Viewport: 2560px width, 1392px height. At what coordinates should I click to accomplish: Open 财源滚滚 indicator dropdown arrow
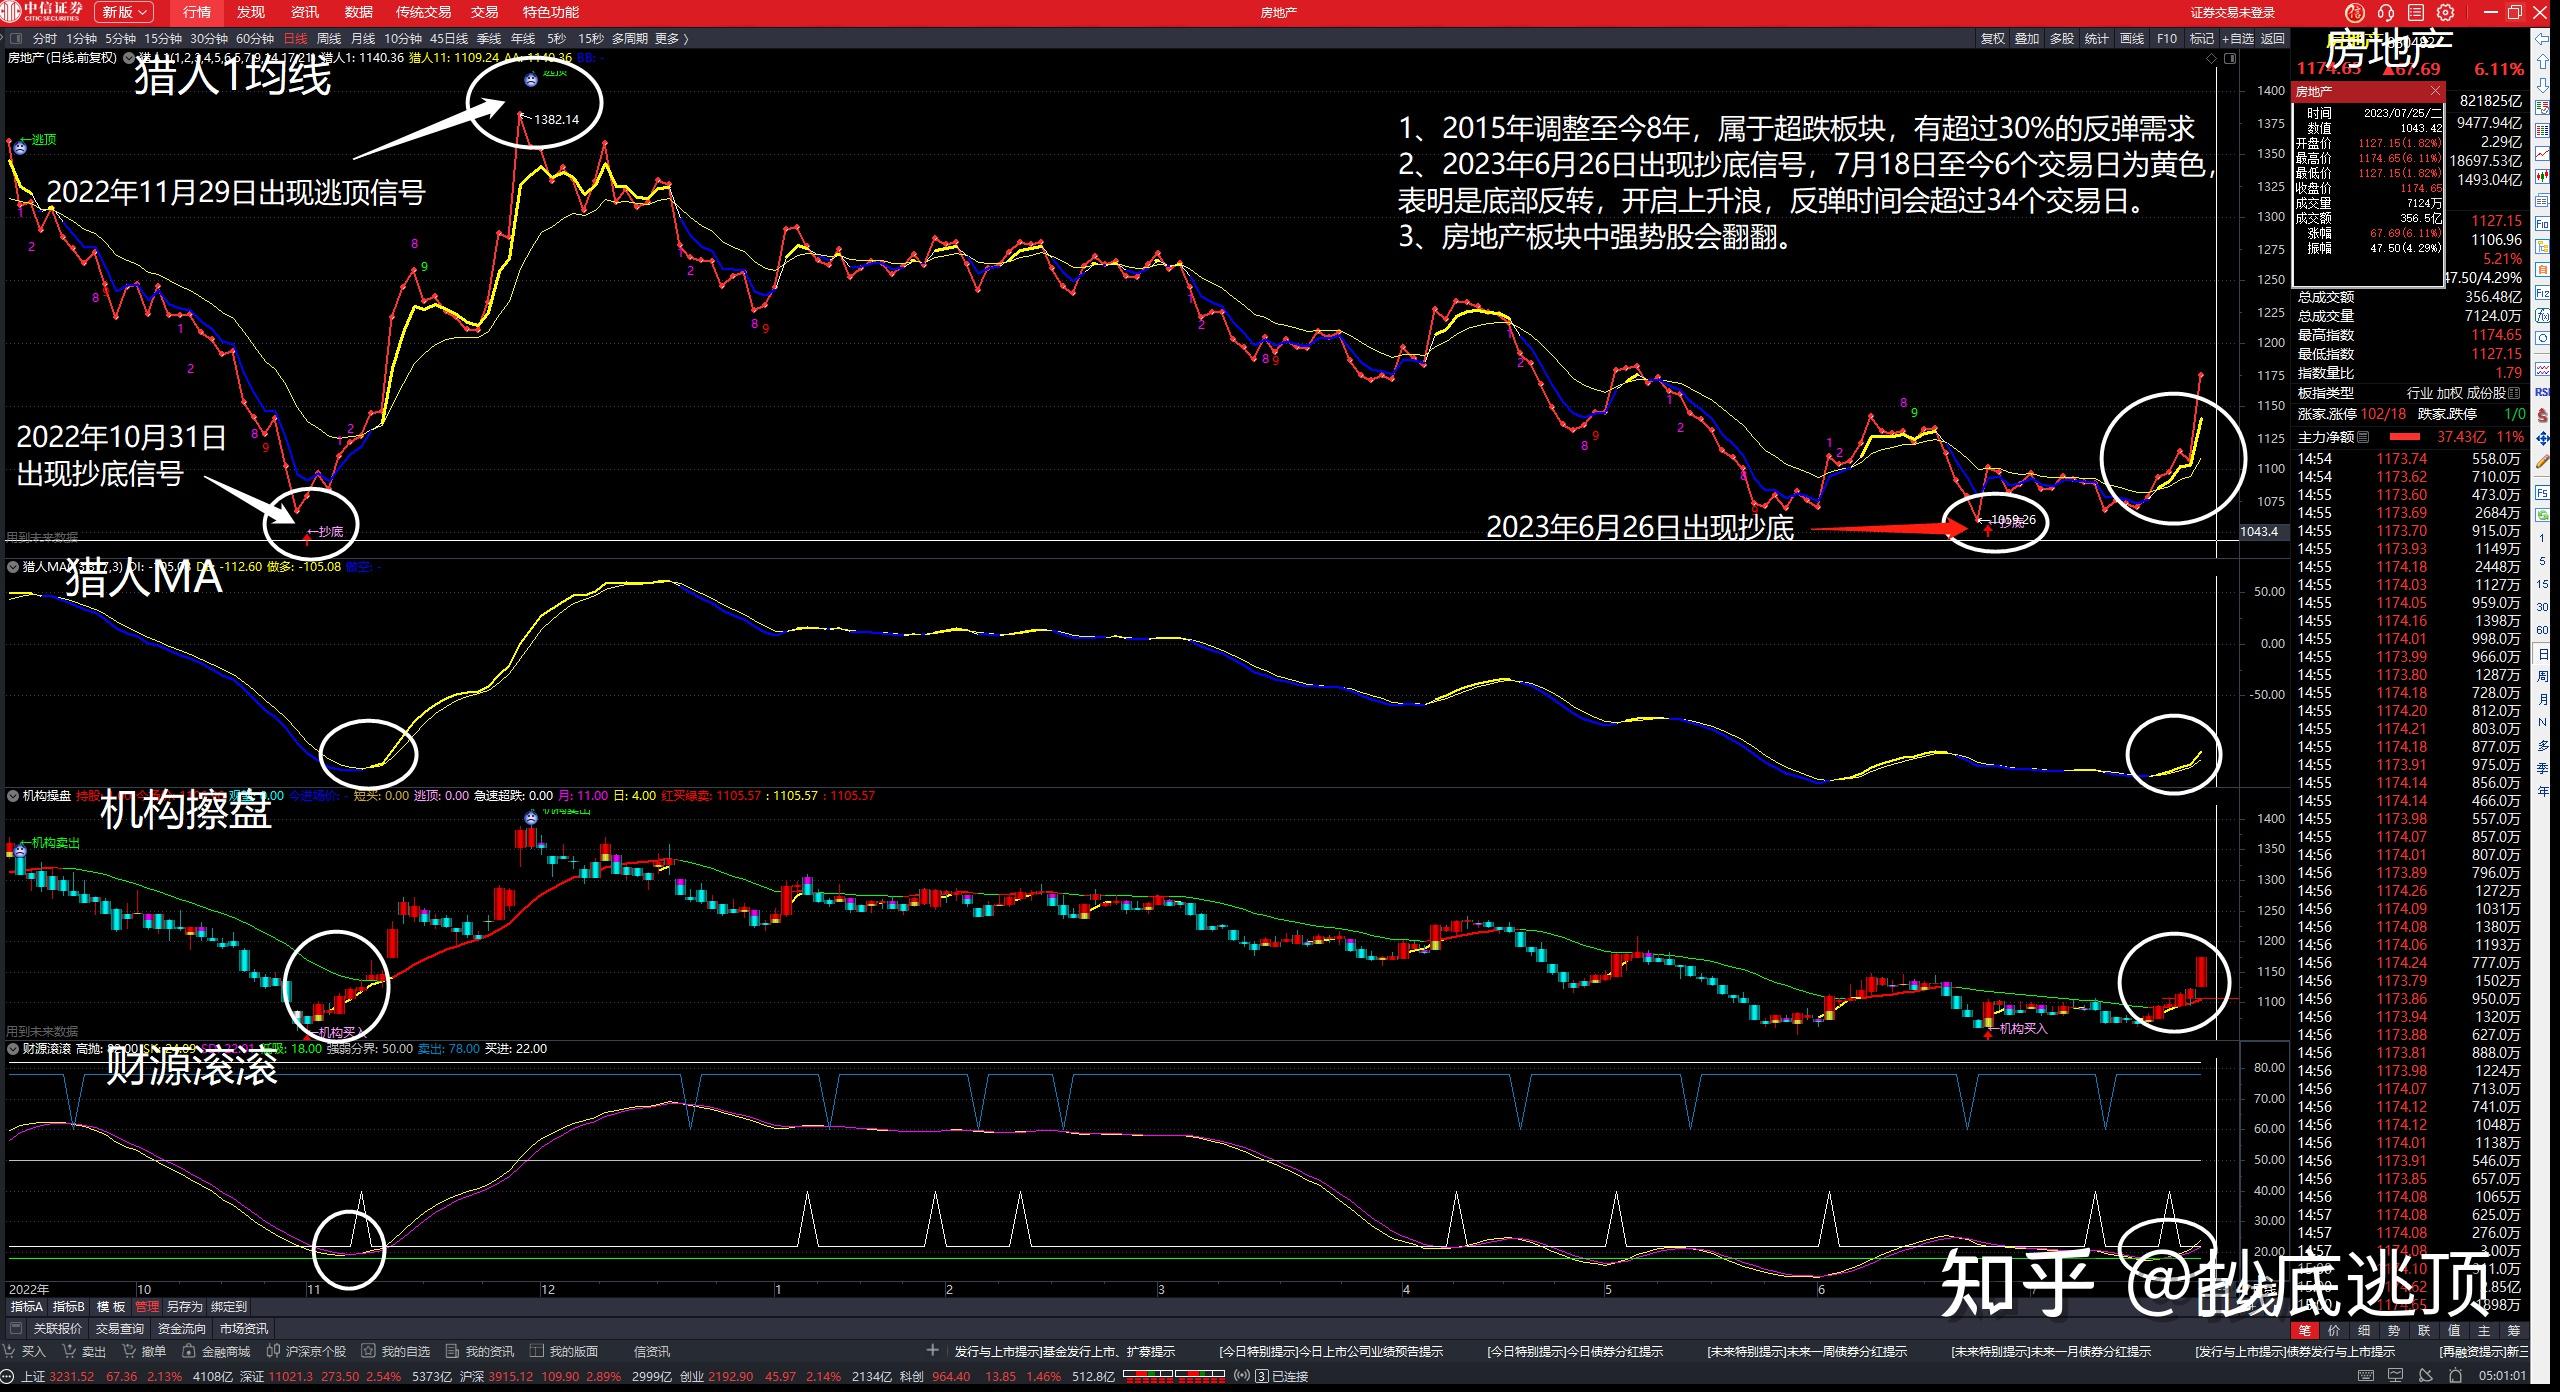(13, 1048)
